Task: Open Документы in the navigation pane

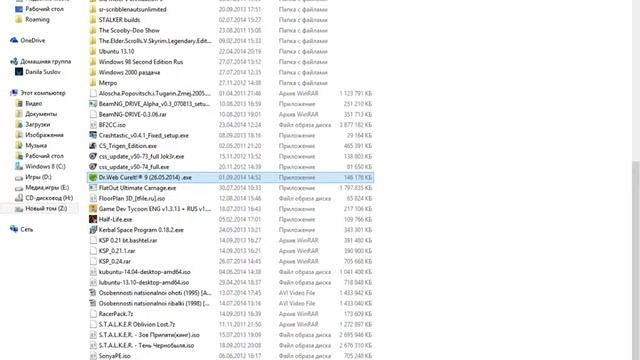Action: pyautogui.click(x=41, y=114)
